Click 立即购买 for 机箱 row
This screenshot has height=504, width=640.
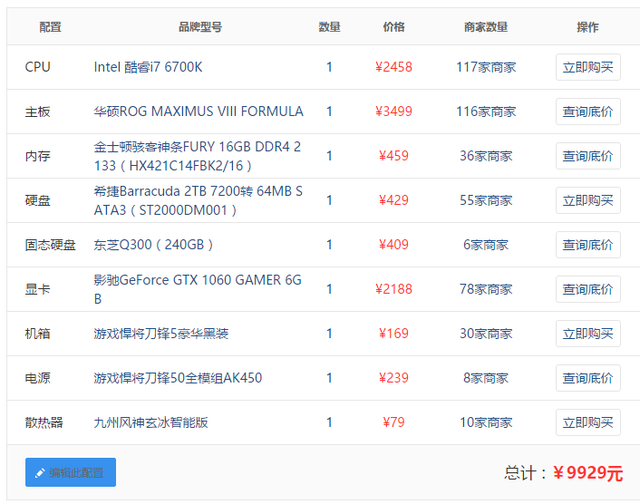point(588,334)
